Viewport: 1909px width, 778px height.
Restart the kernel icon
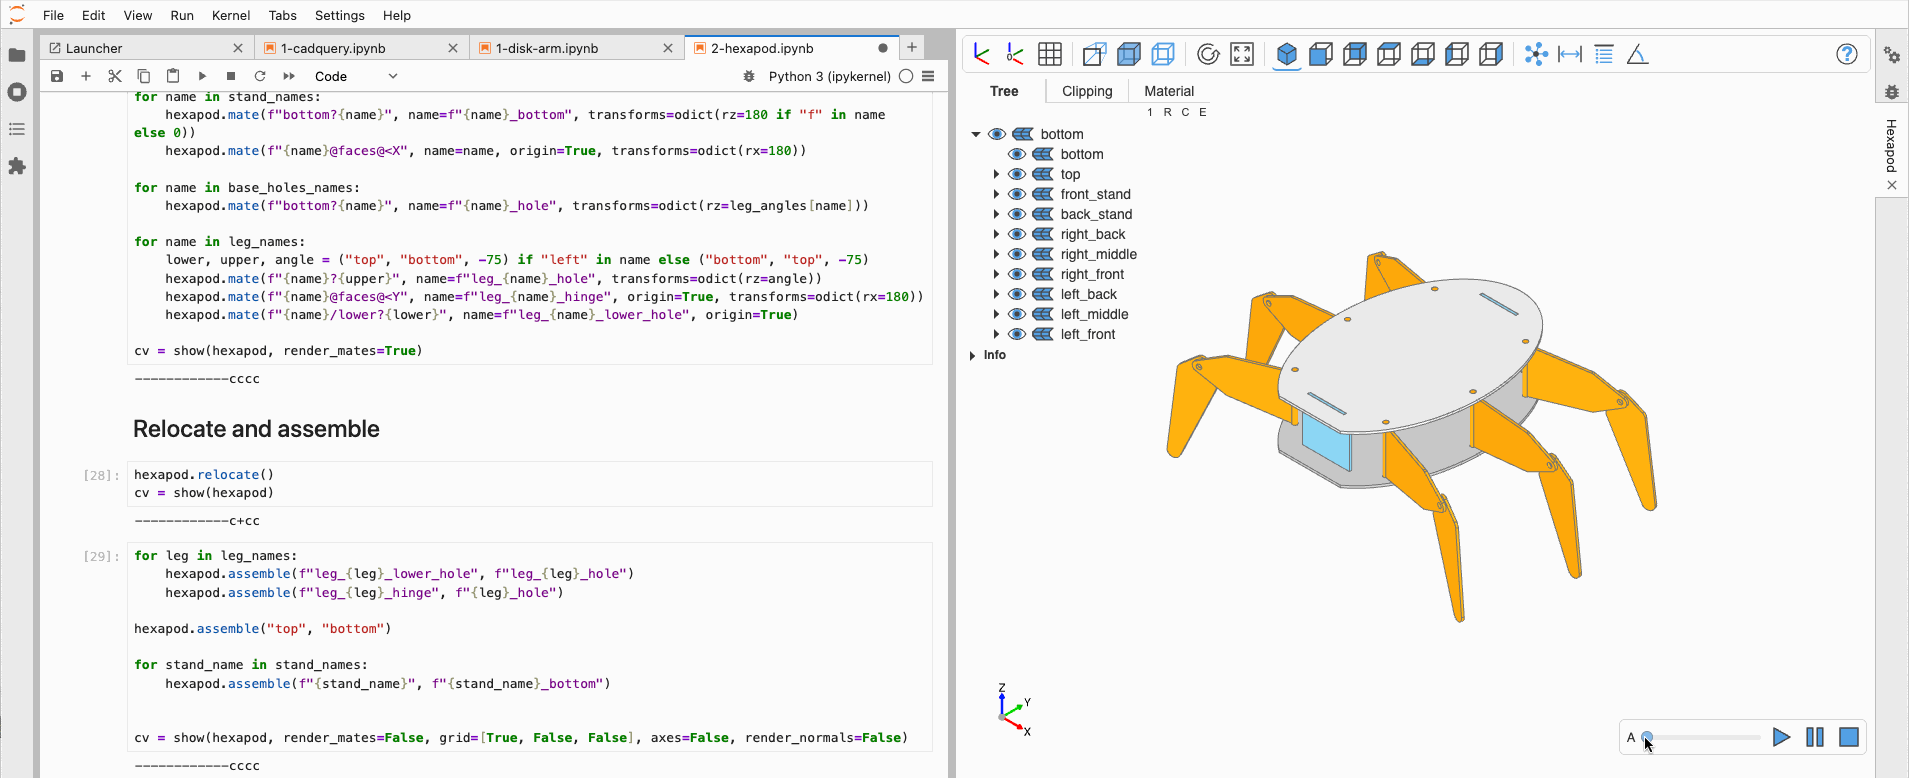click(x=260, y=76)
